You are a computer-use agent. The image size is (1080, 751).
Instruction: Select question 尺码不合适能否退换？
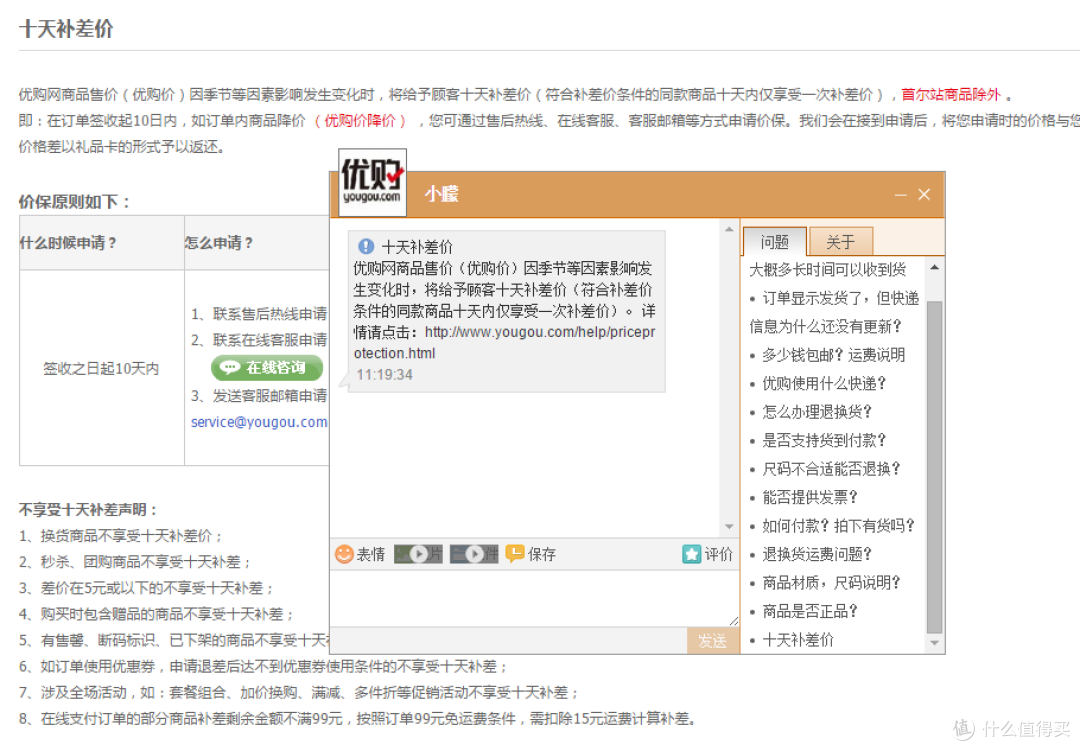tap(831, 469)
